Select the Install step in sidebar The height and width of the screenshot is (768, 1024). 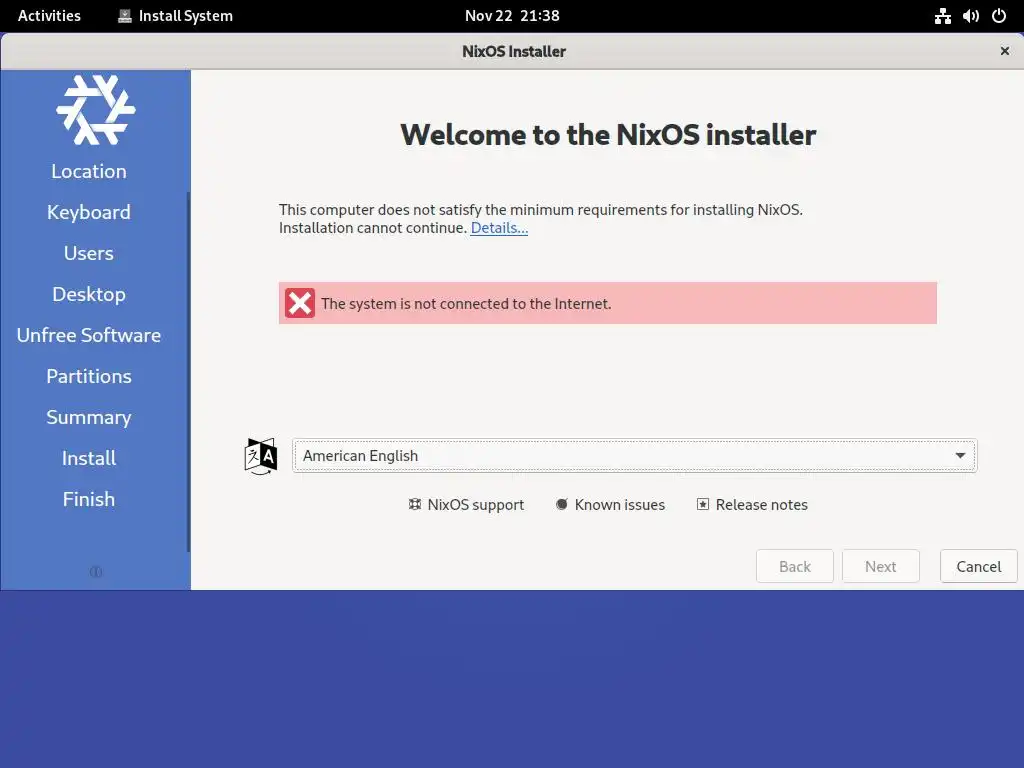(x=89, y=458)
